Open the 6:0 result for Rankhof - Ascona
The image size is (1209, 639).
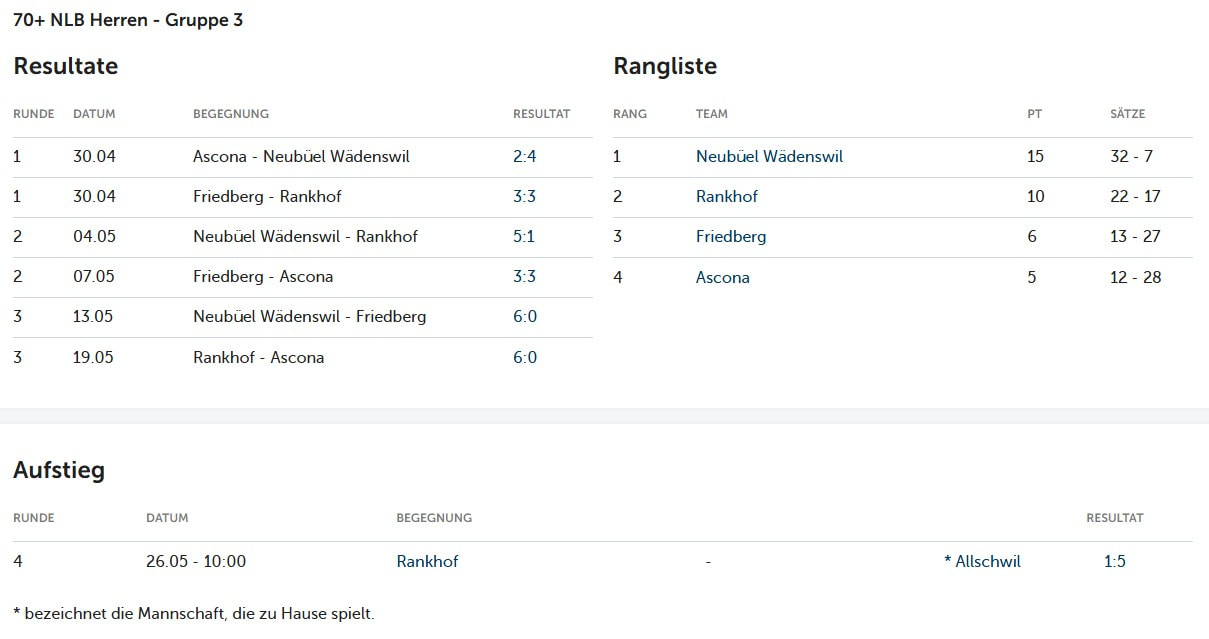525,358
